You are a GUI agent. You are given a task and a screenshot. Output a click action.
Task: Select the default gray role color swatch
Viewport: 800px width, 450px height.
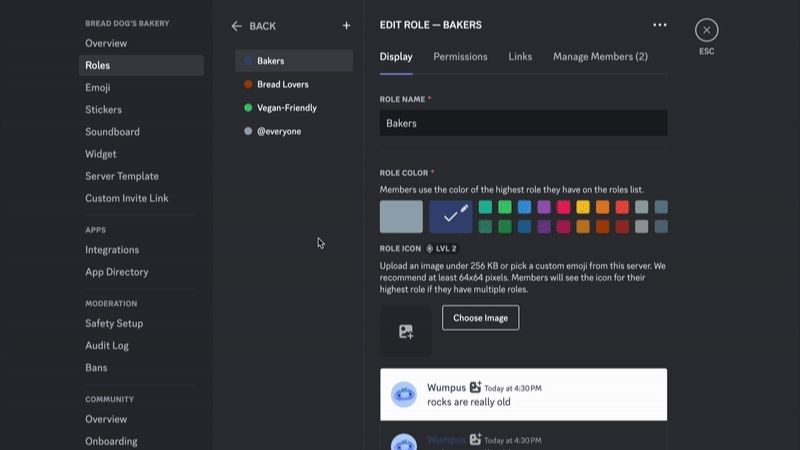(x=401, y=216)
